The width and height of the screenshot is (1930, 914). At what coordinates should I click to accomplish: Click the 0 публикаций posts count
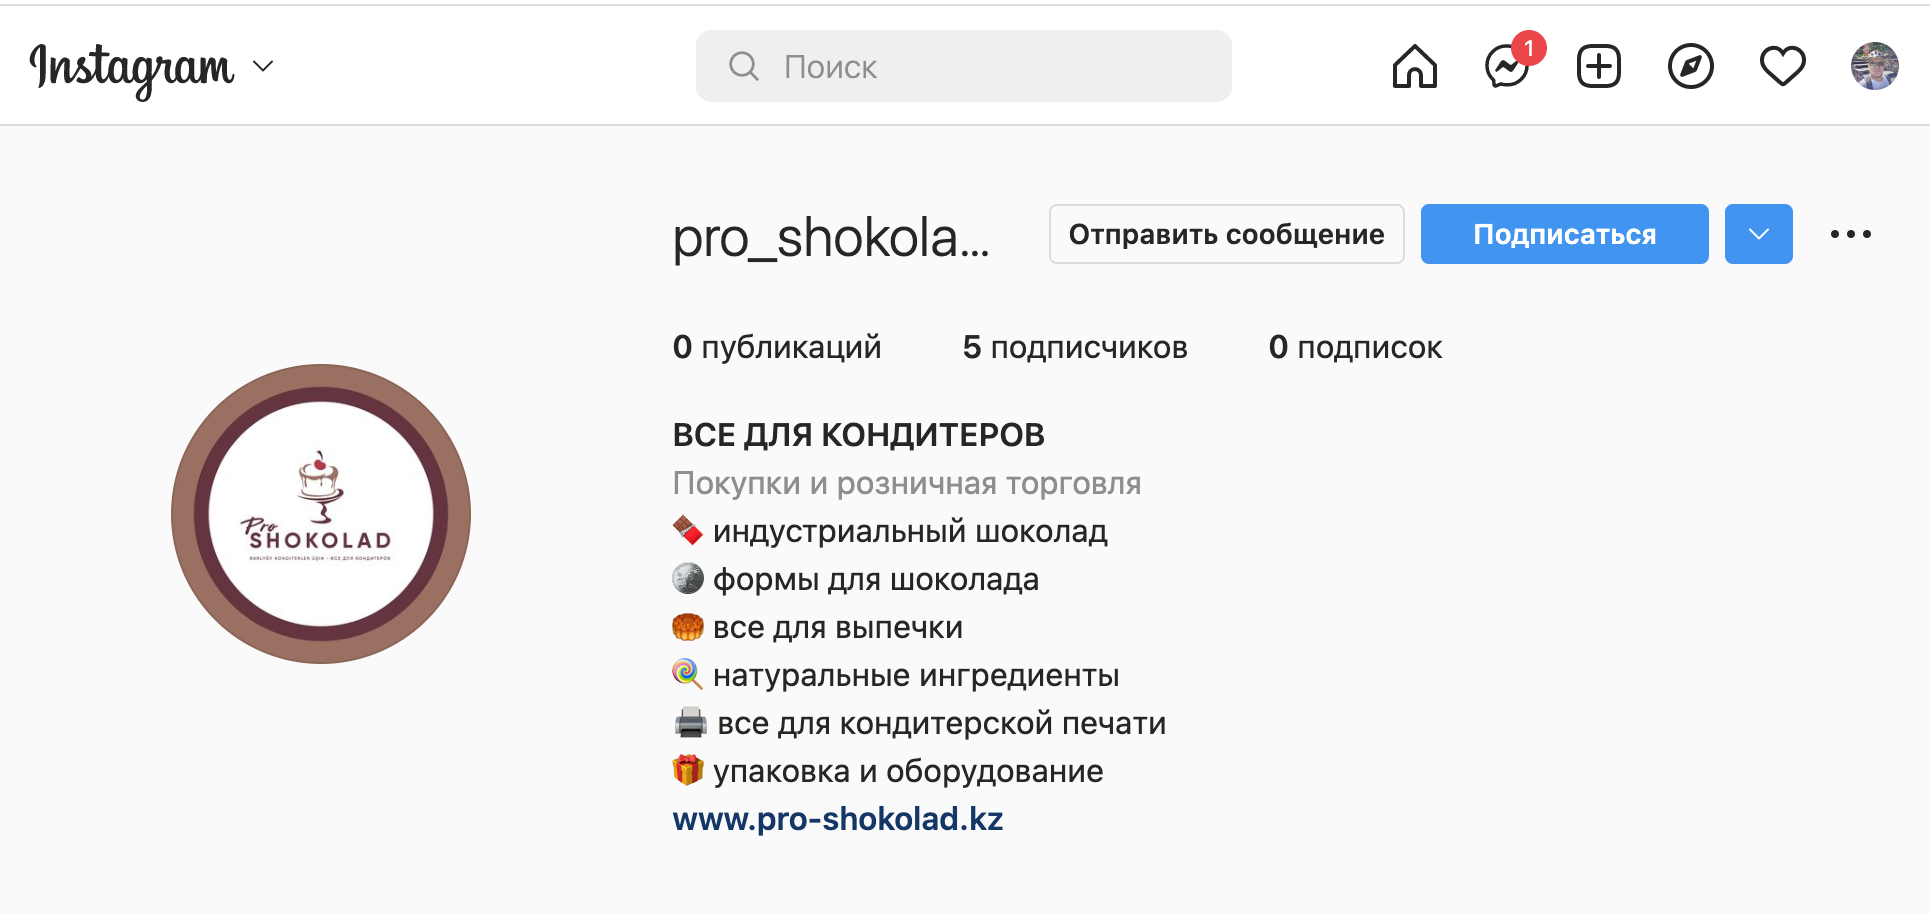pos(777,347)
